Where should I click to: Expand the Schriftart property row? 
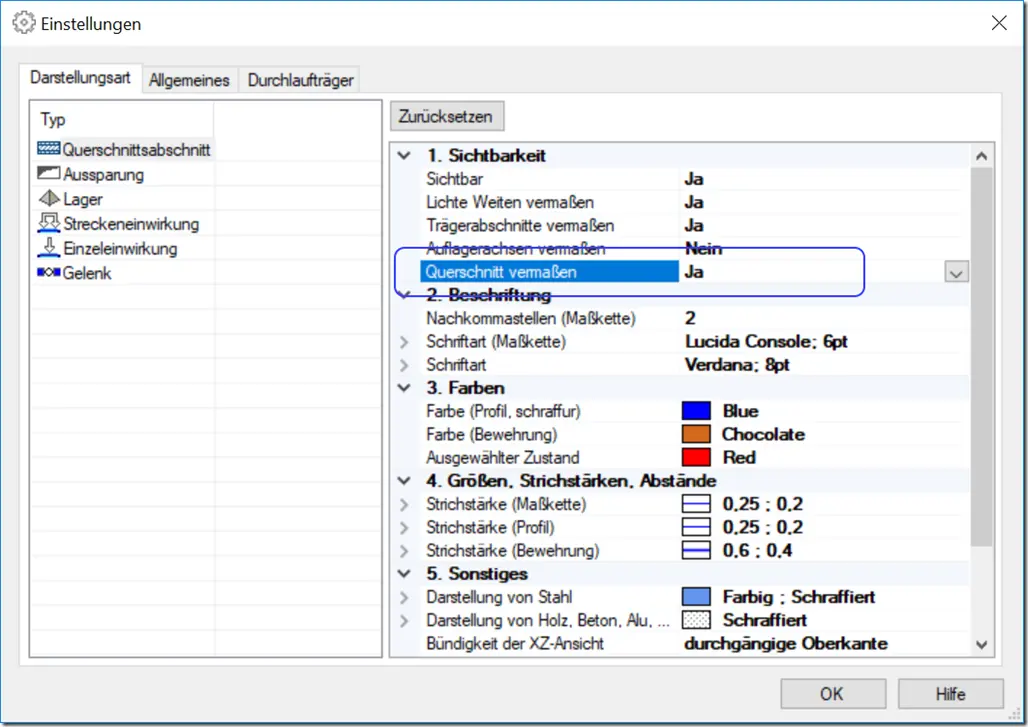click(x=405, y=364)
